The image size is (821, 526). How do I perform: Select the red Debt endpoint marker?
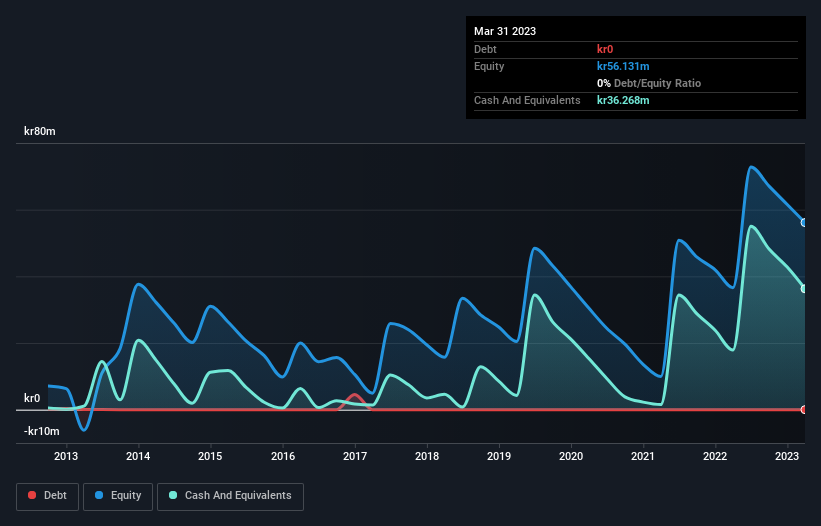[804, 409]
